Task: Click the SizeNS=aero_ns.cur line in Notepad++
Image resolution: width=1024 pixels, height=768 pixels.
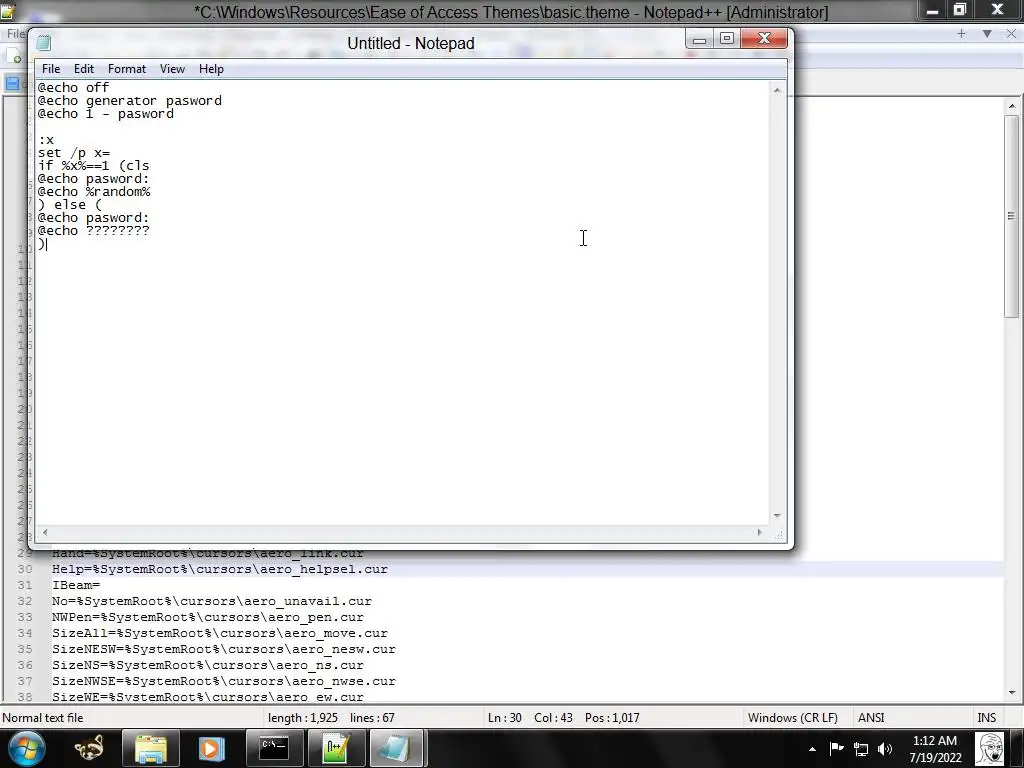Action: 208,665
